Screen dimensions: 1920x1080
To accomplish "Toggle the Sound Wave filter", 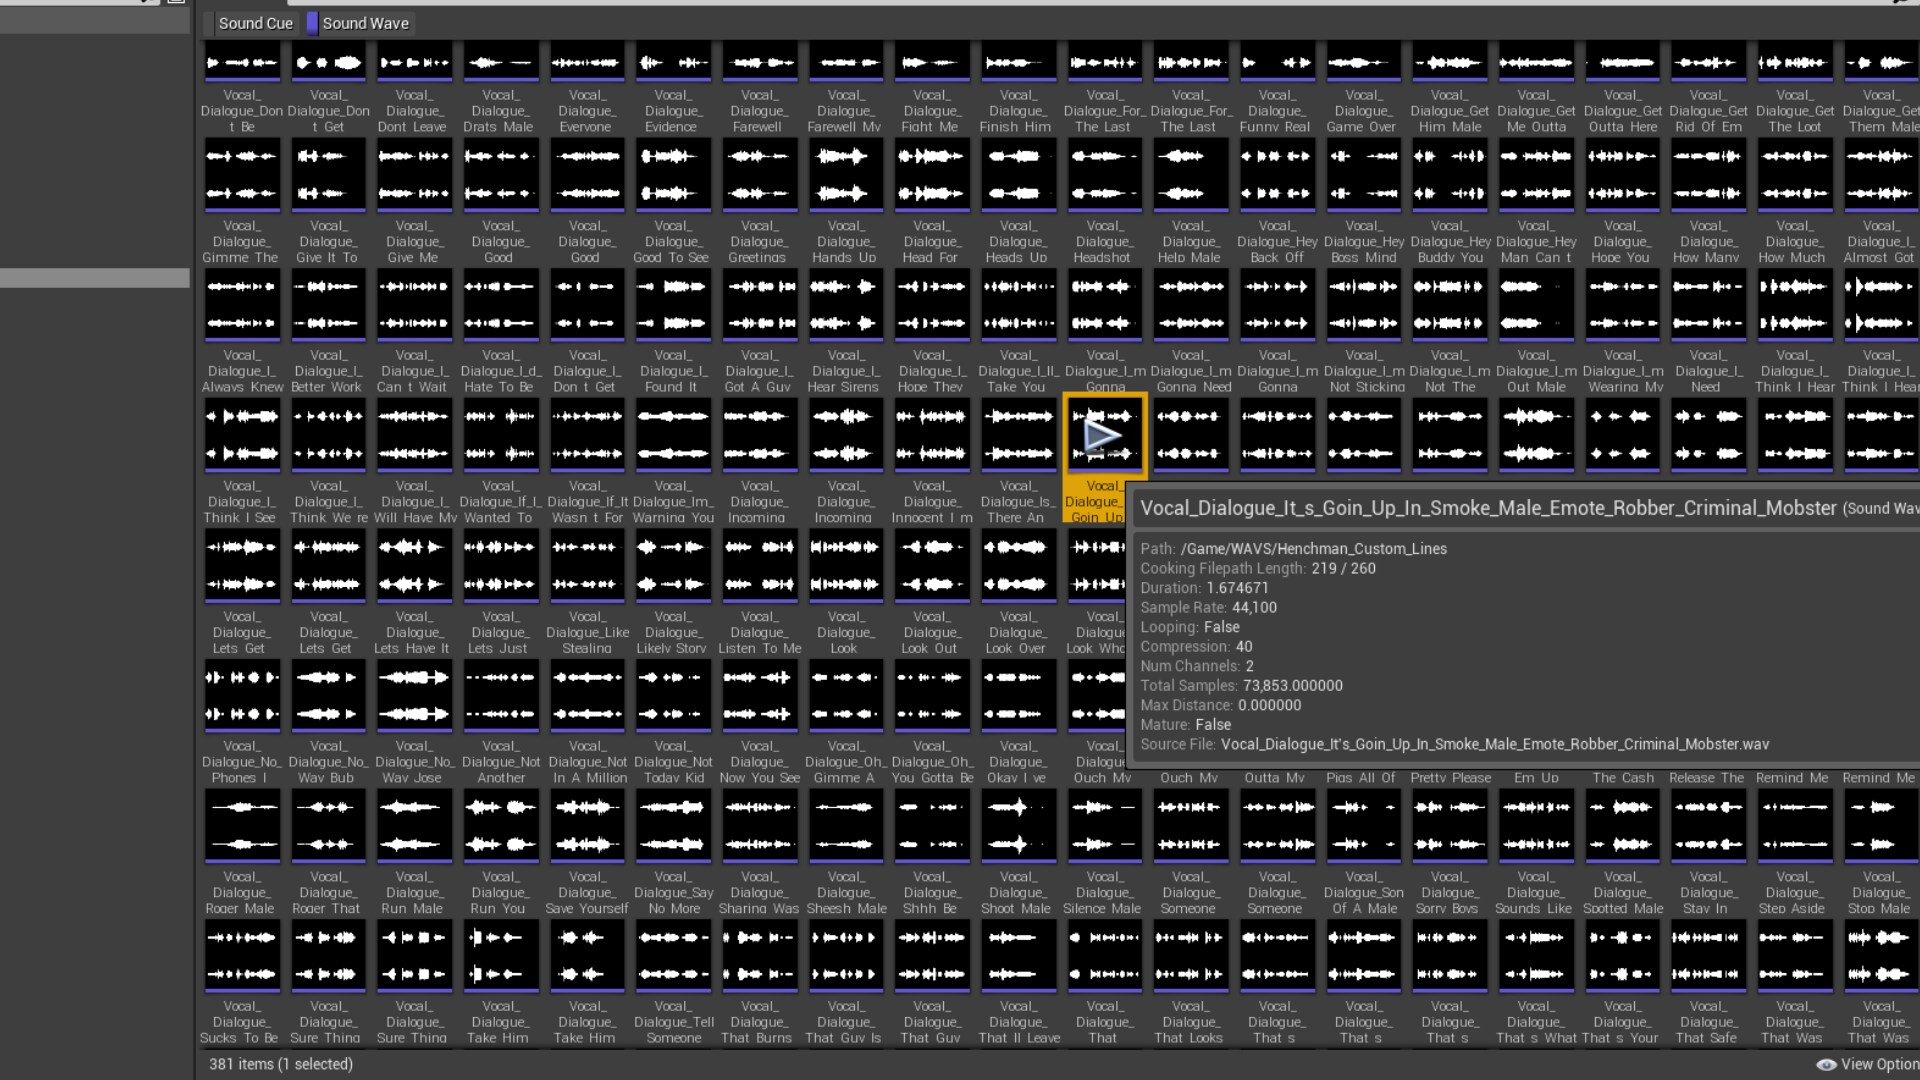I will (360, 23).
